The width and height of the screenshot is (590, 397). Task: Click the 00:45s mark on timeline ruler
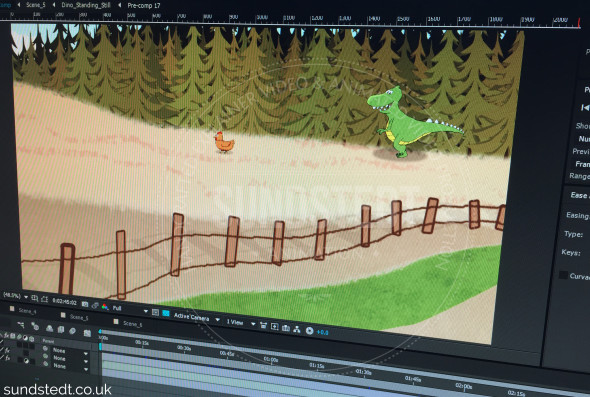pyautogui.click(x=227, y=354)
